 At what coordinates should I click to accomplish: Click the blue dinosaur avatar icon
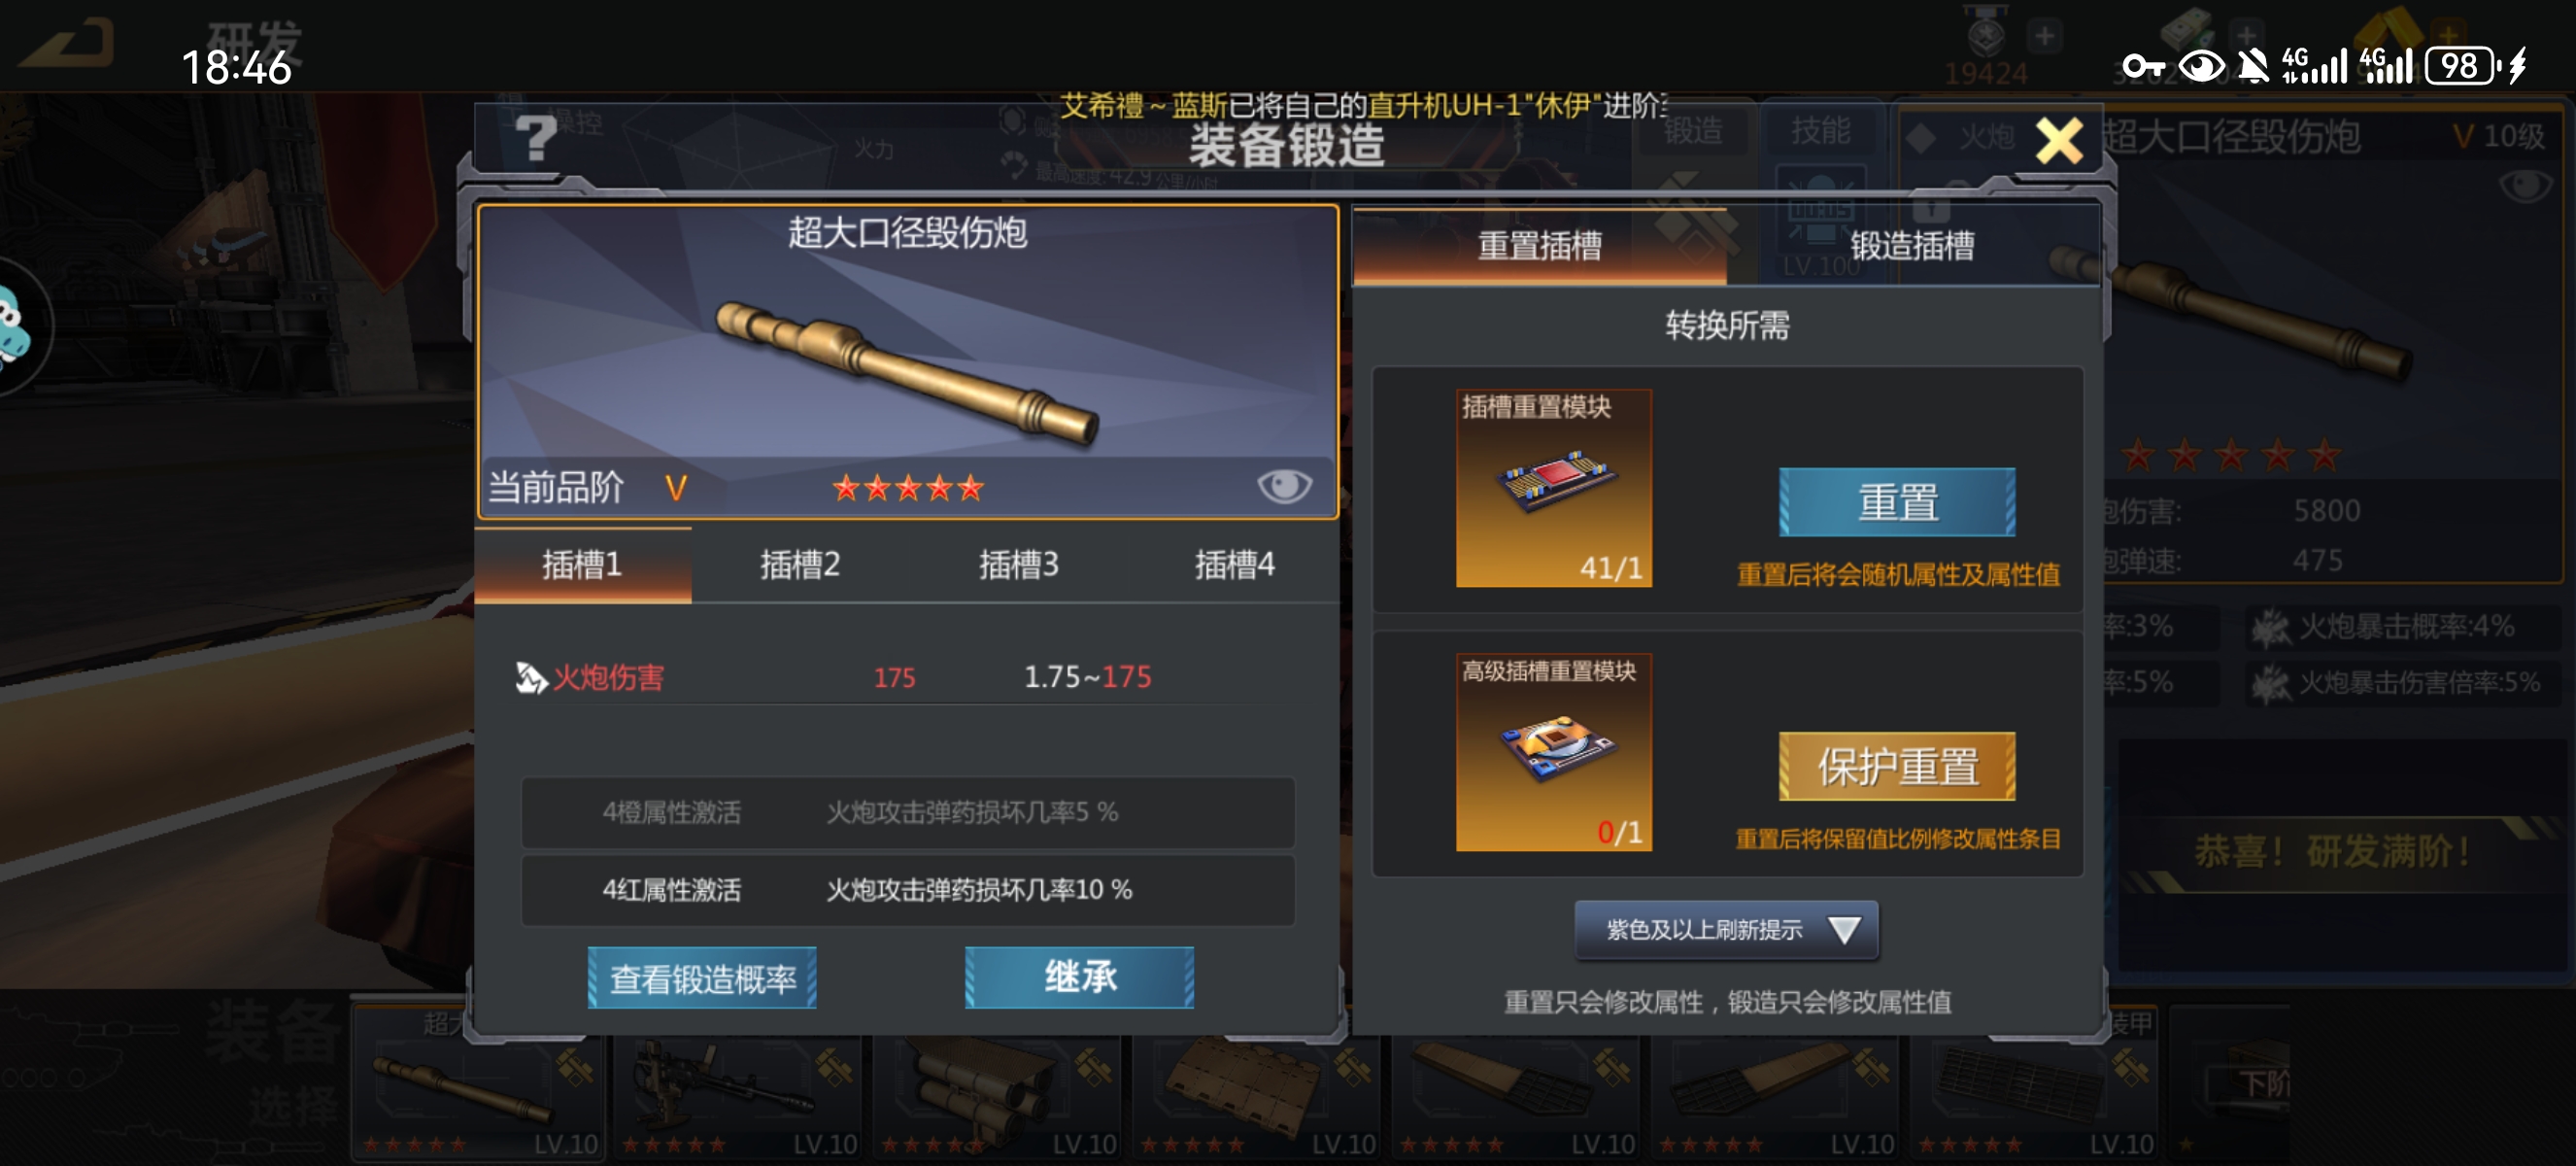pos(15,326)
